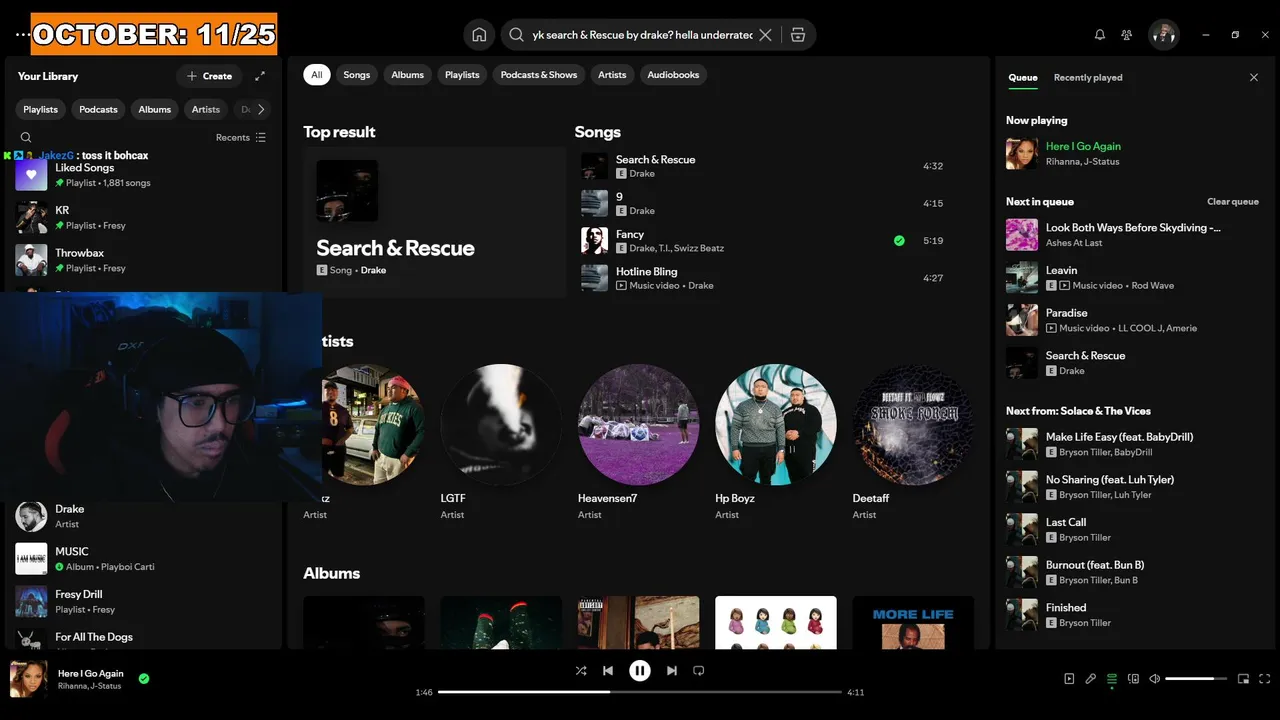The height and width of the screenshot is (720, 1280).
Task: Select Leavin by Rod Wave in queue
Action: pos(1132,277)
